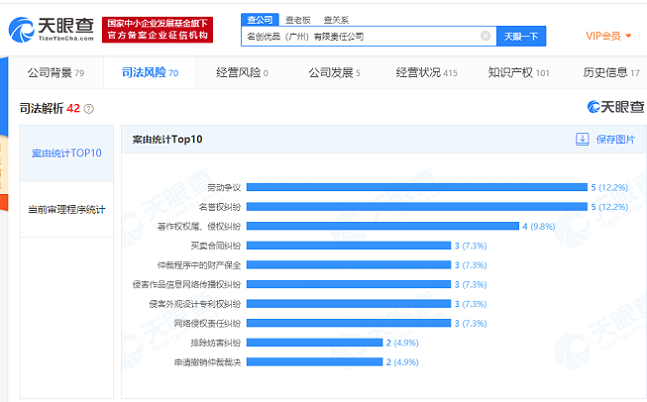Clear the search box with X icon

pyautogui.click(x=485, y=36)
